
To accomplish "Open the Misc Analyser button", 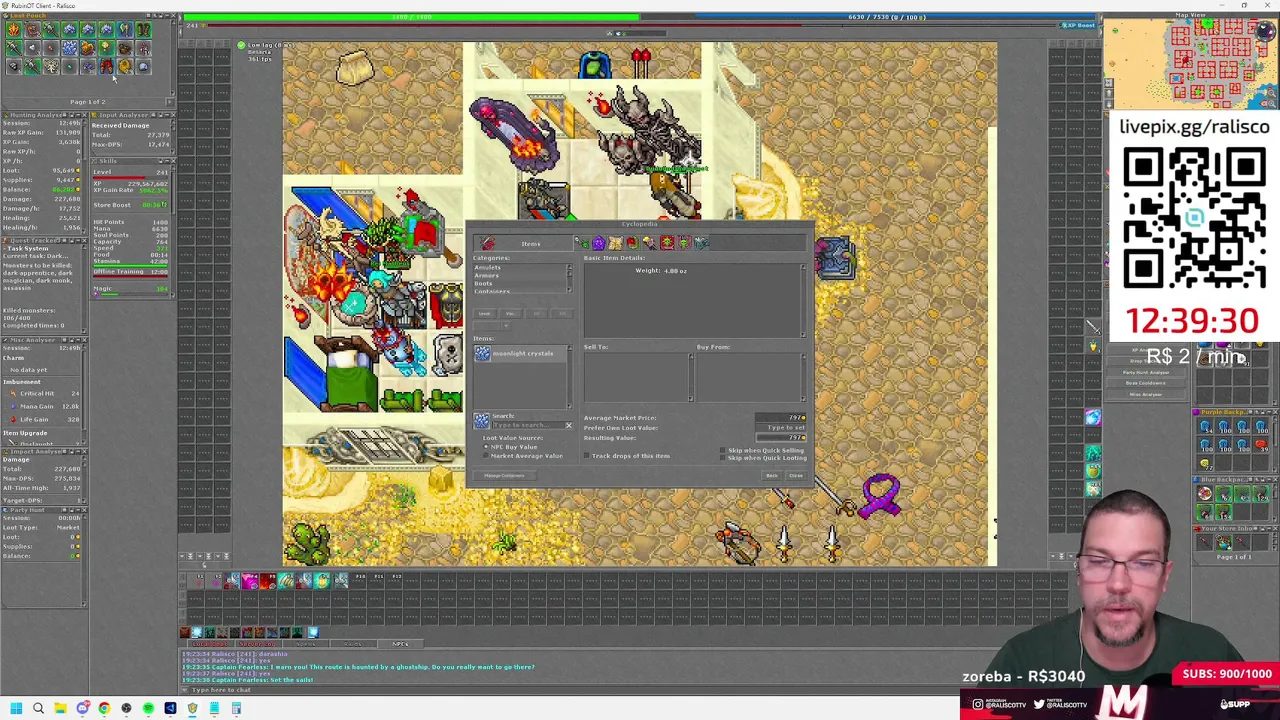I will (x=1146, y=394).
